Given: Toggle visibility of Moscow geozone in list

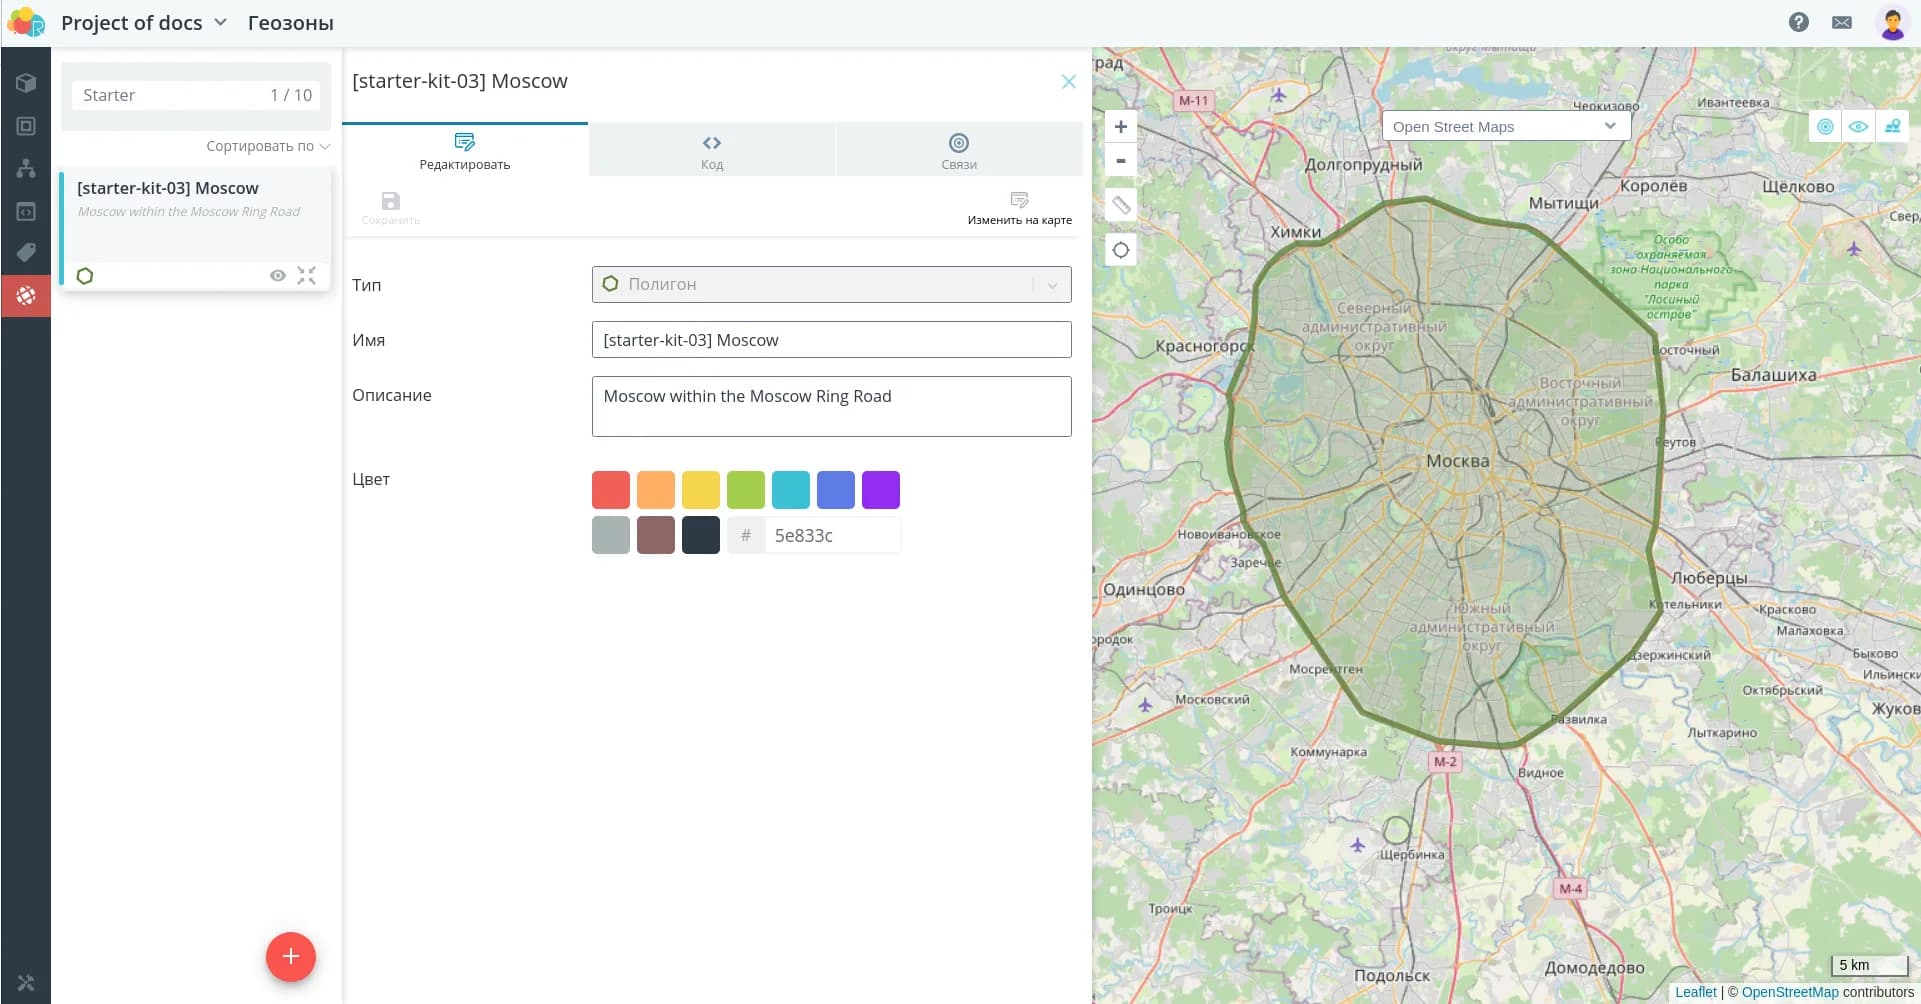Looking at the screenshot, I should (278, 276).
